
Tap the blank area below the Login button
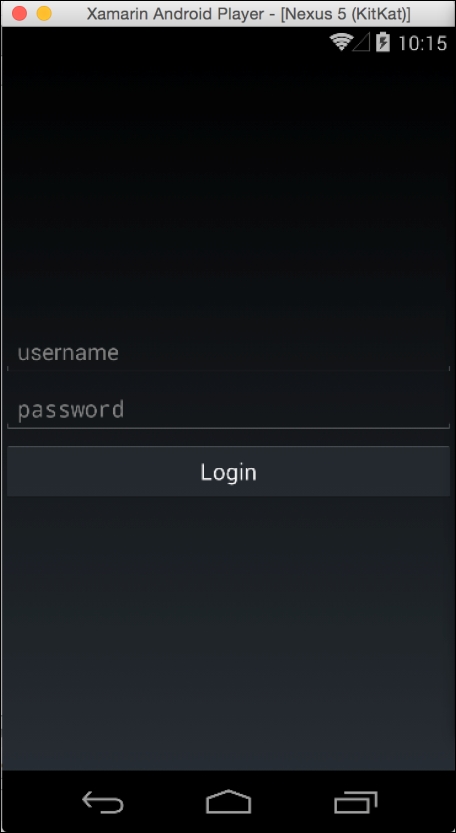[x=229, y=632]
